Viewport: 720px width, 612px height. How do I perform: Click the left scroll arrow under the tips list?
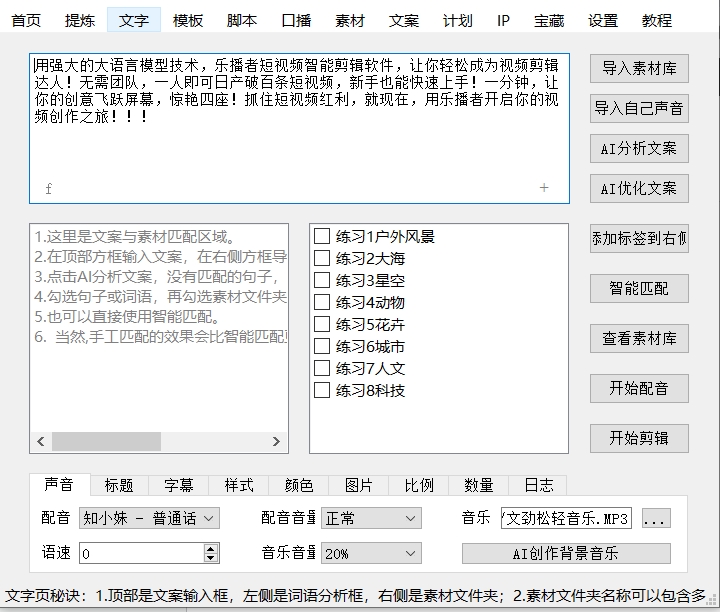coord(41,441)
